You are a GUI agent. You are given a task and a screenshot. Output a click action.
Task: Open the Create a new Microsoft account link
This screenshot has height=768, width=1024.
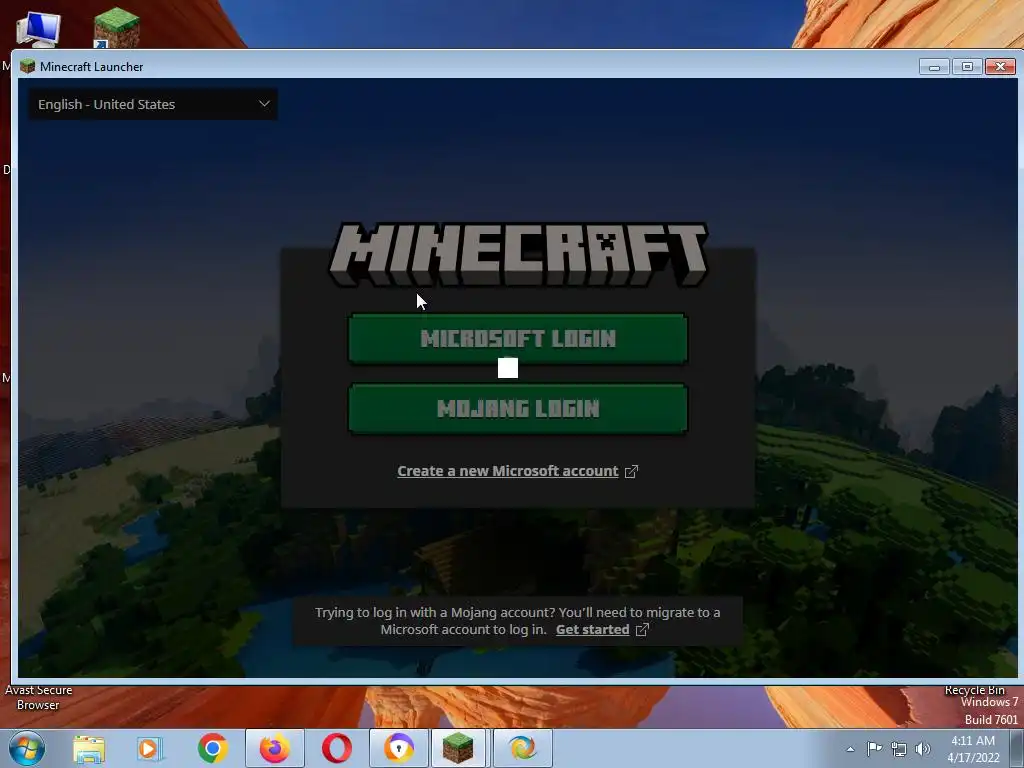507,471
